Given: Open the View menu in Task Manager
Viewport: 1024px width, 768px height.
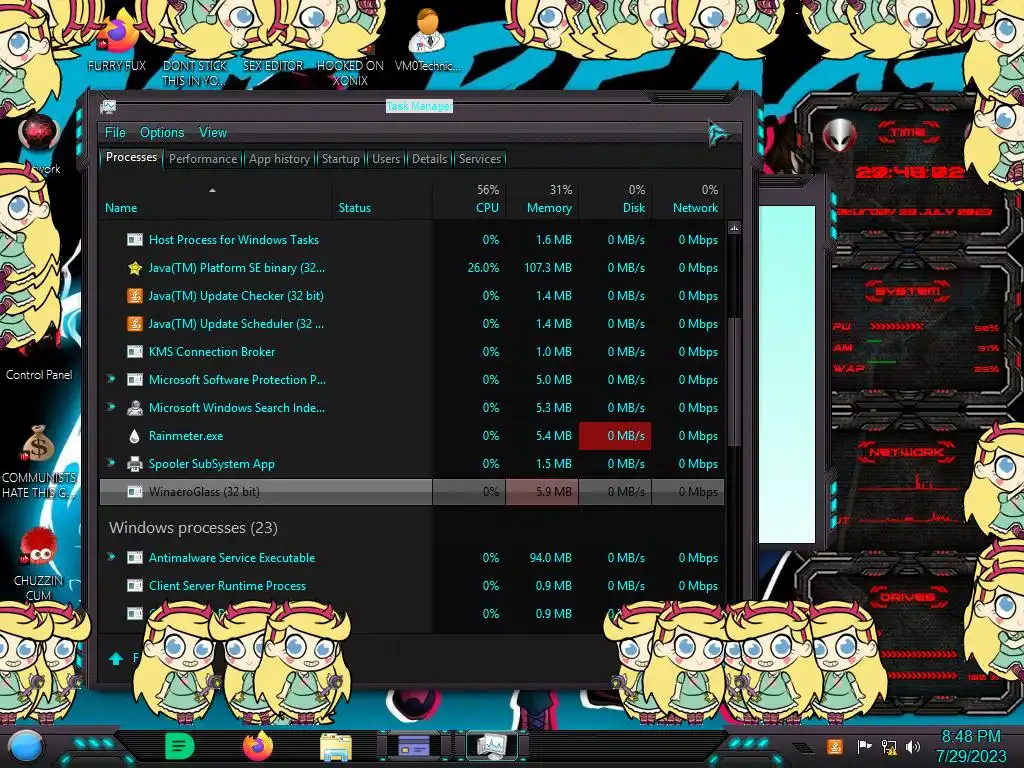Looking at the screenshot, I should tap(213, 133).
